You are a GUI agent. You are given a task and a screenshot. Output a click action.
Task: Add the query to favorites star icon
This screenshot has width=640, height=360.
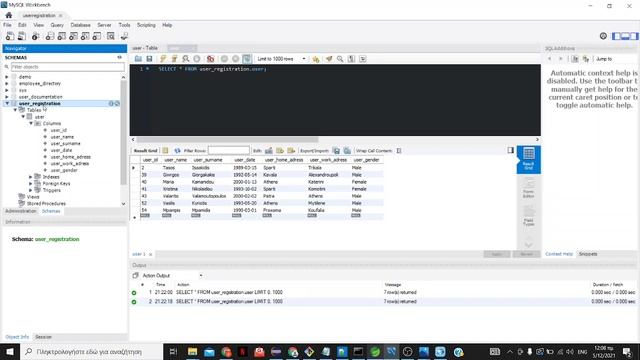[x=316, y=59]
